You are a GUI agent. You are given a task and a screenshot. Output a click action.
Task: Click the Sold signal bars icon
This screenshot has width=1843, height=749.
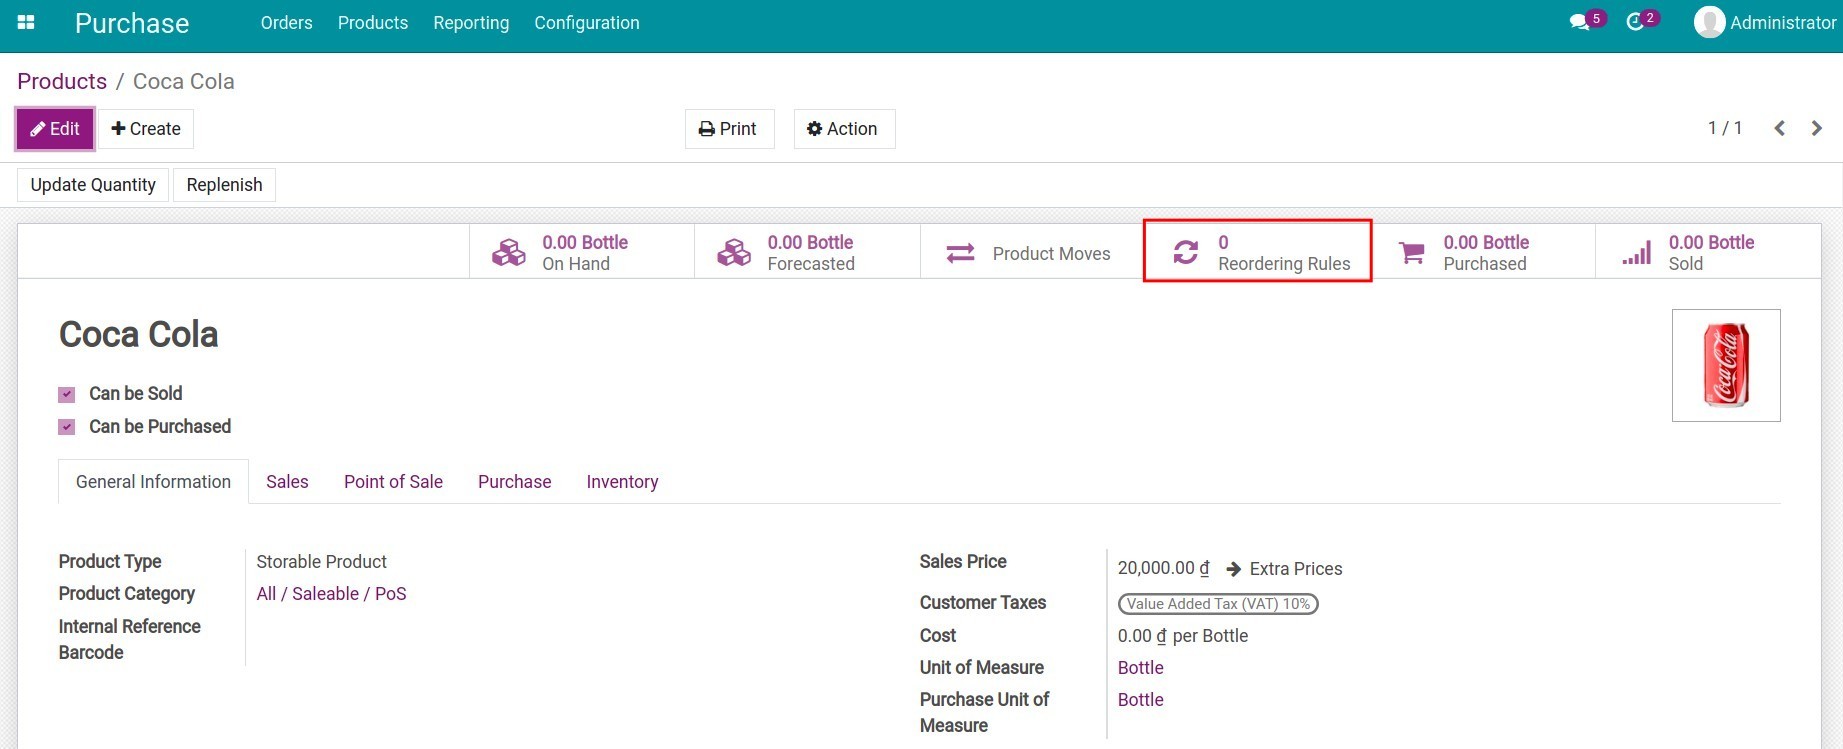[x=1636, y=253]
